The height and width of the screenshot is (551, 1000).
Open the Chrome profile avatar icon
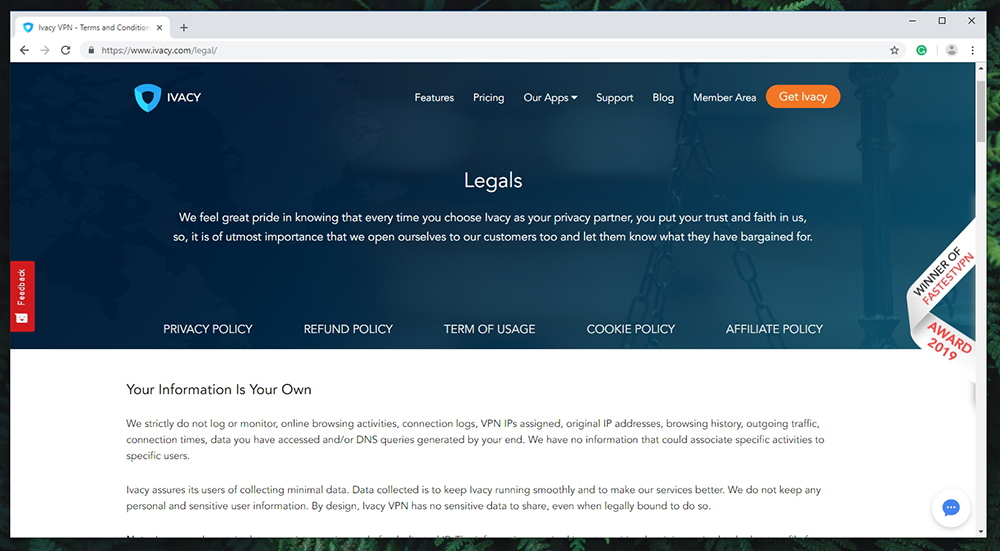[x=951, y=50]
